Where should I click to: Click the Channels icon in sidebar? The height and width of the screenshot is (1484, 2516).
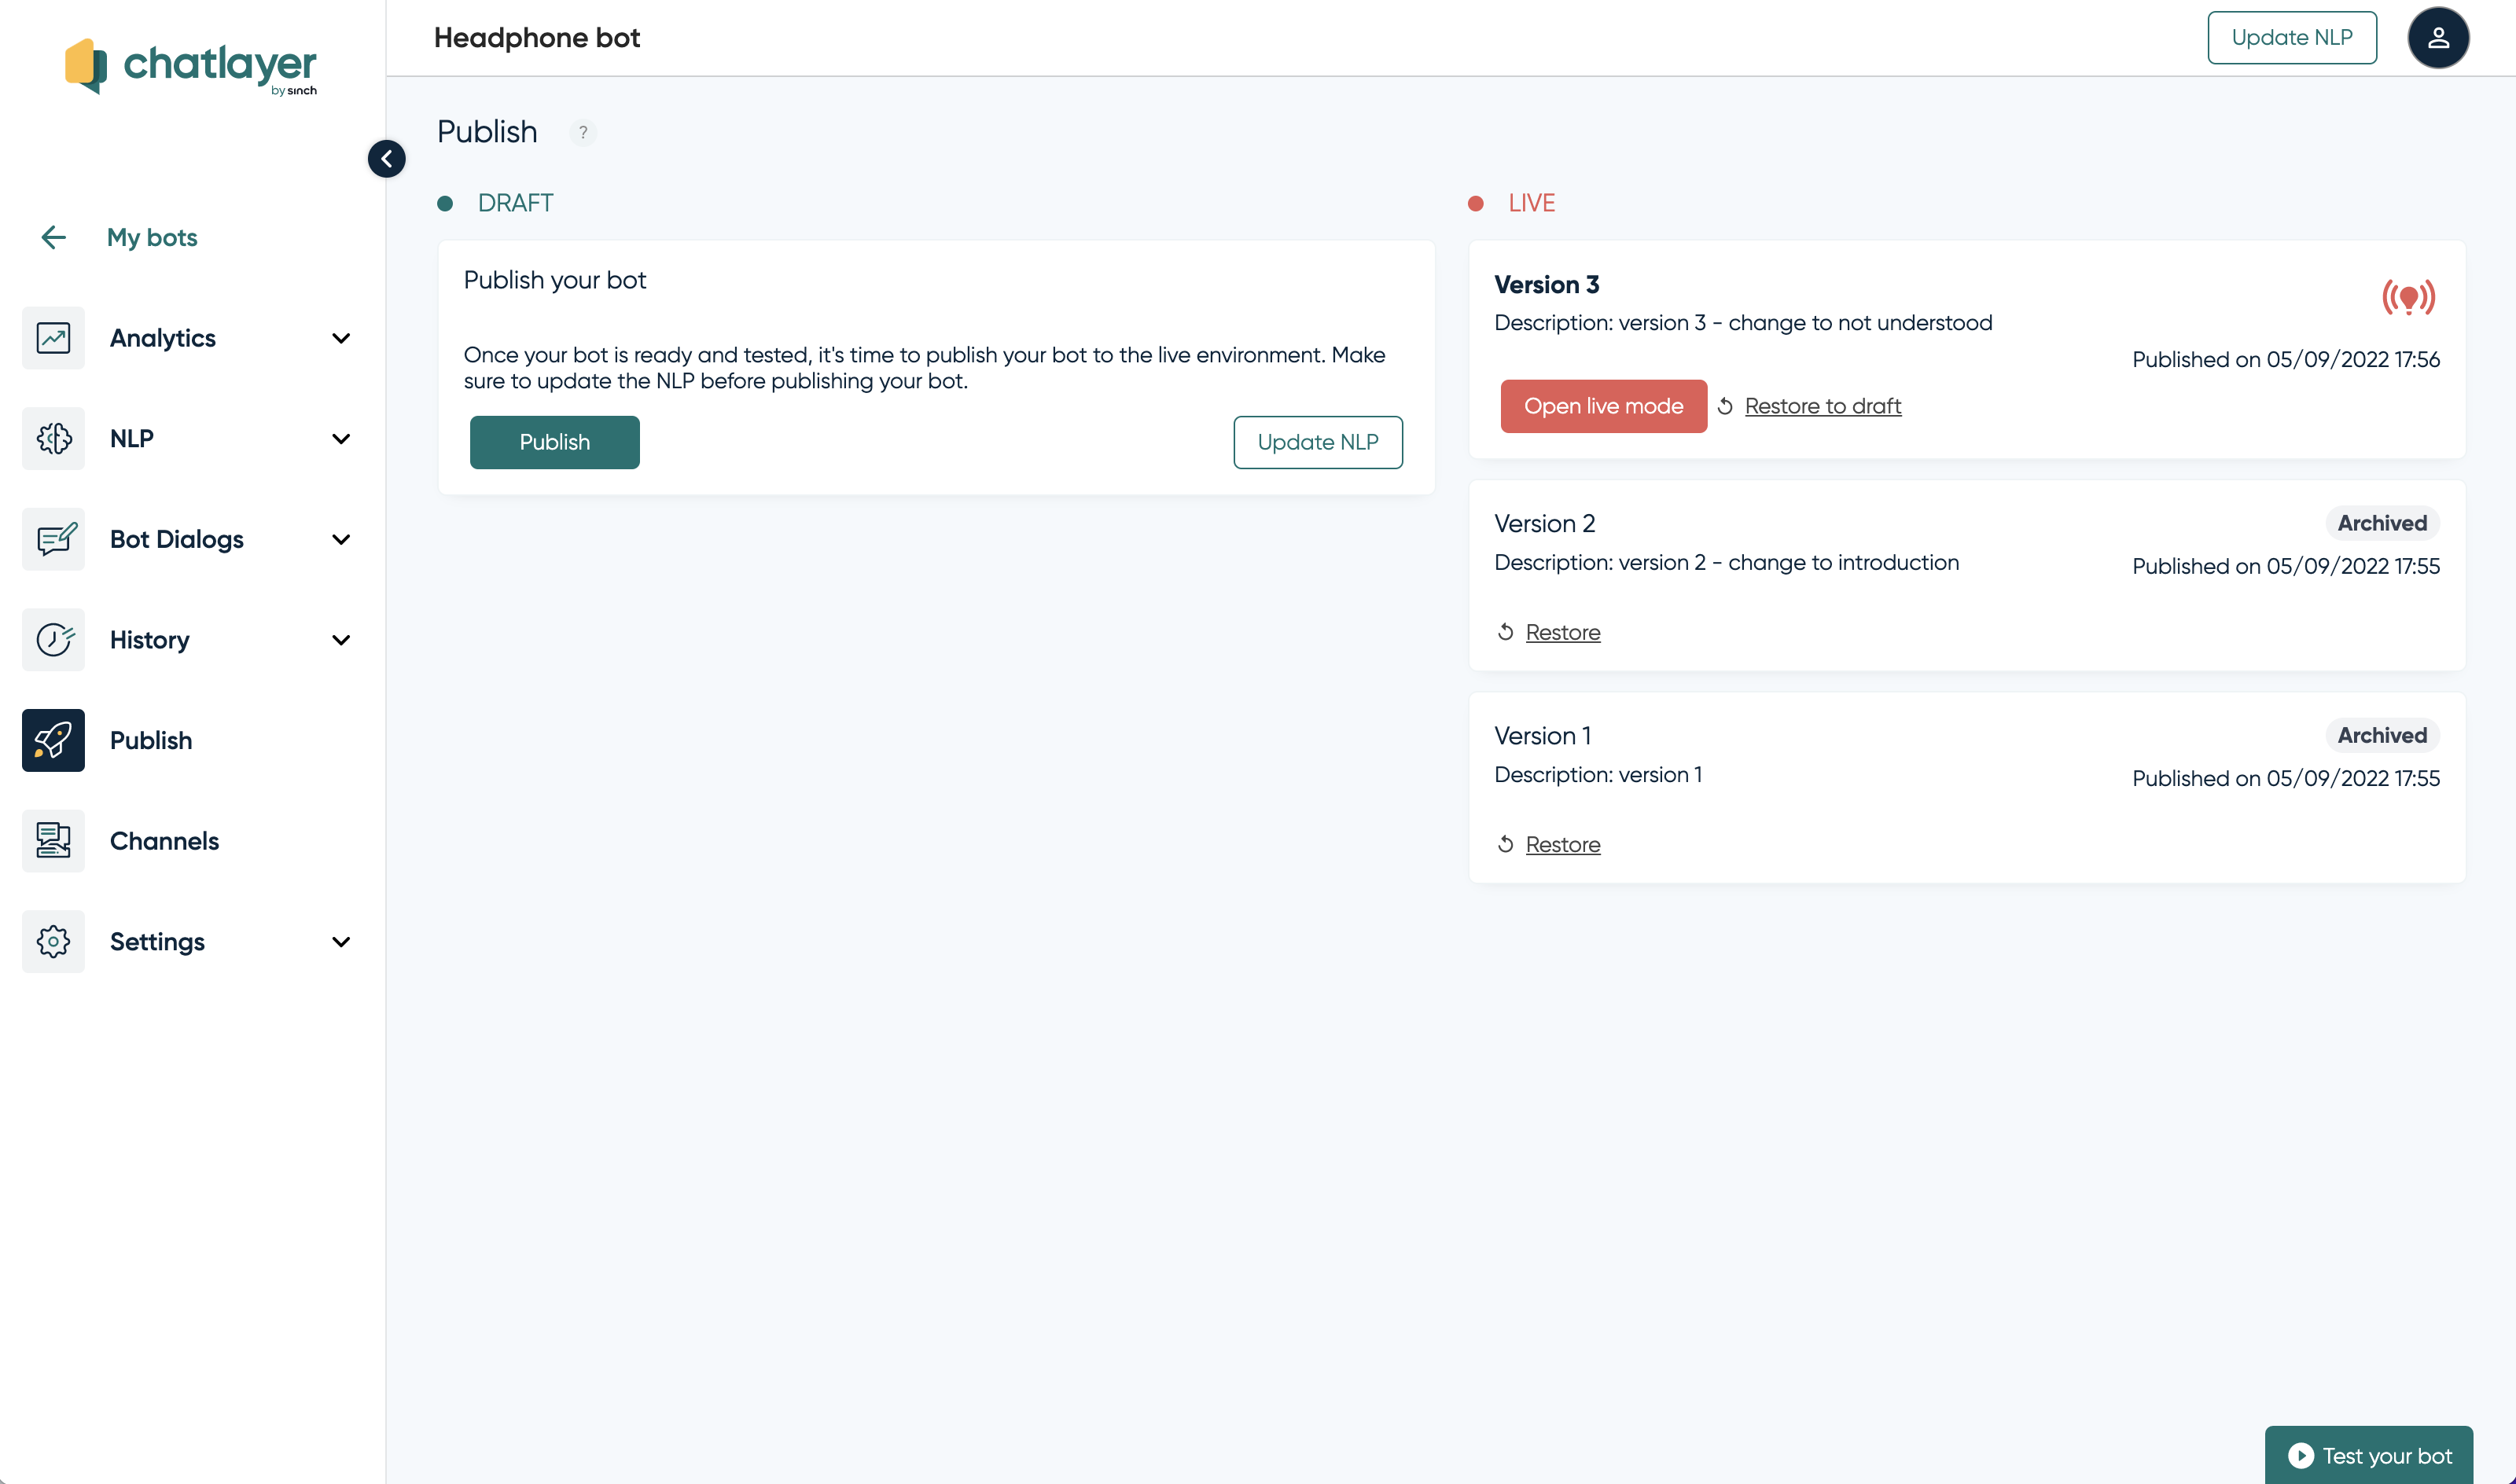tap(53, 841)
